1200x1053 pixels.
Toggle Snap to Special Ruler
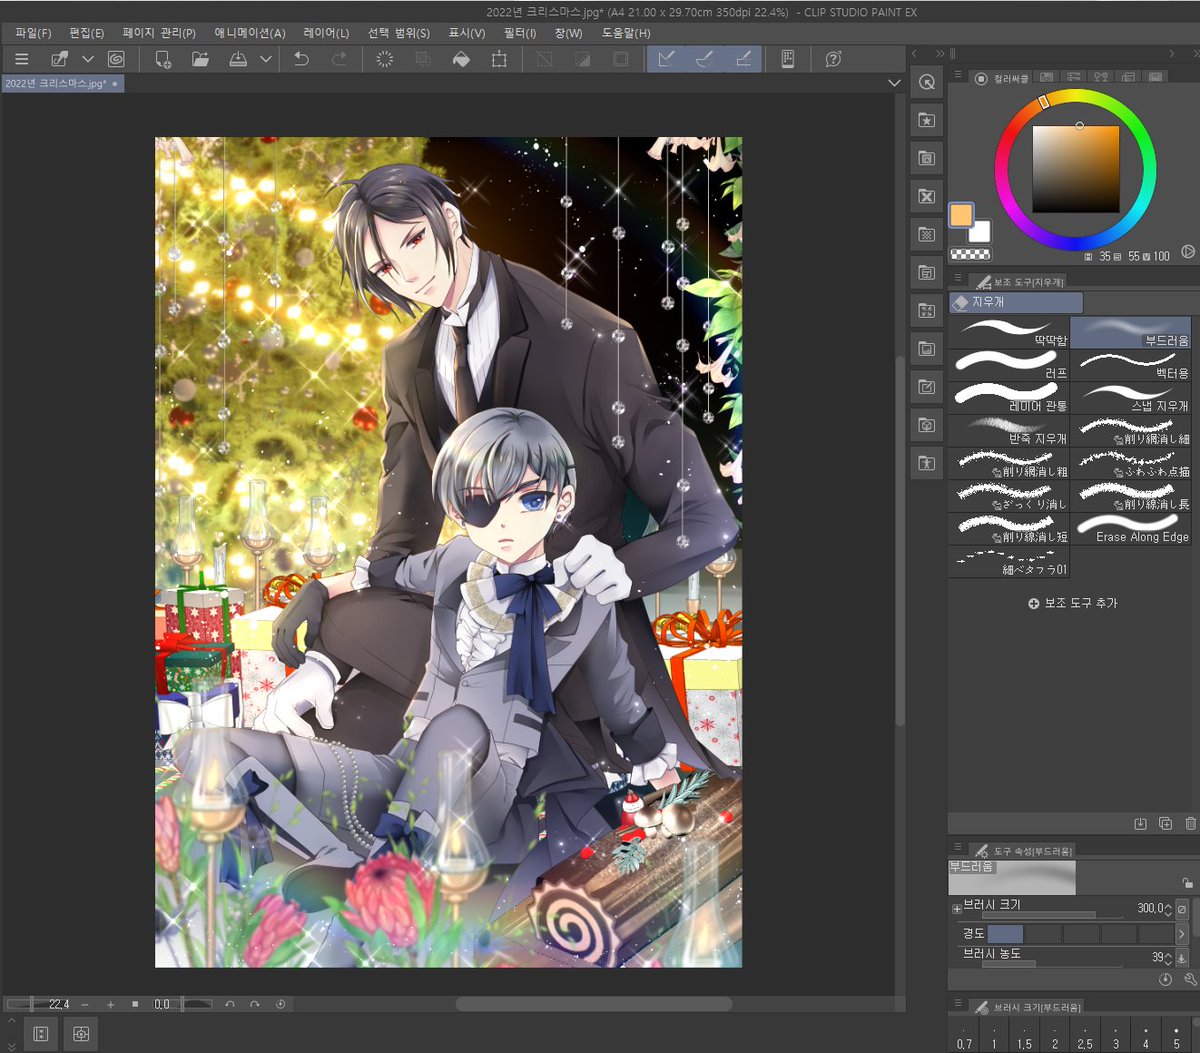point(704,59)
